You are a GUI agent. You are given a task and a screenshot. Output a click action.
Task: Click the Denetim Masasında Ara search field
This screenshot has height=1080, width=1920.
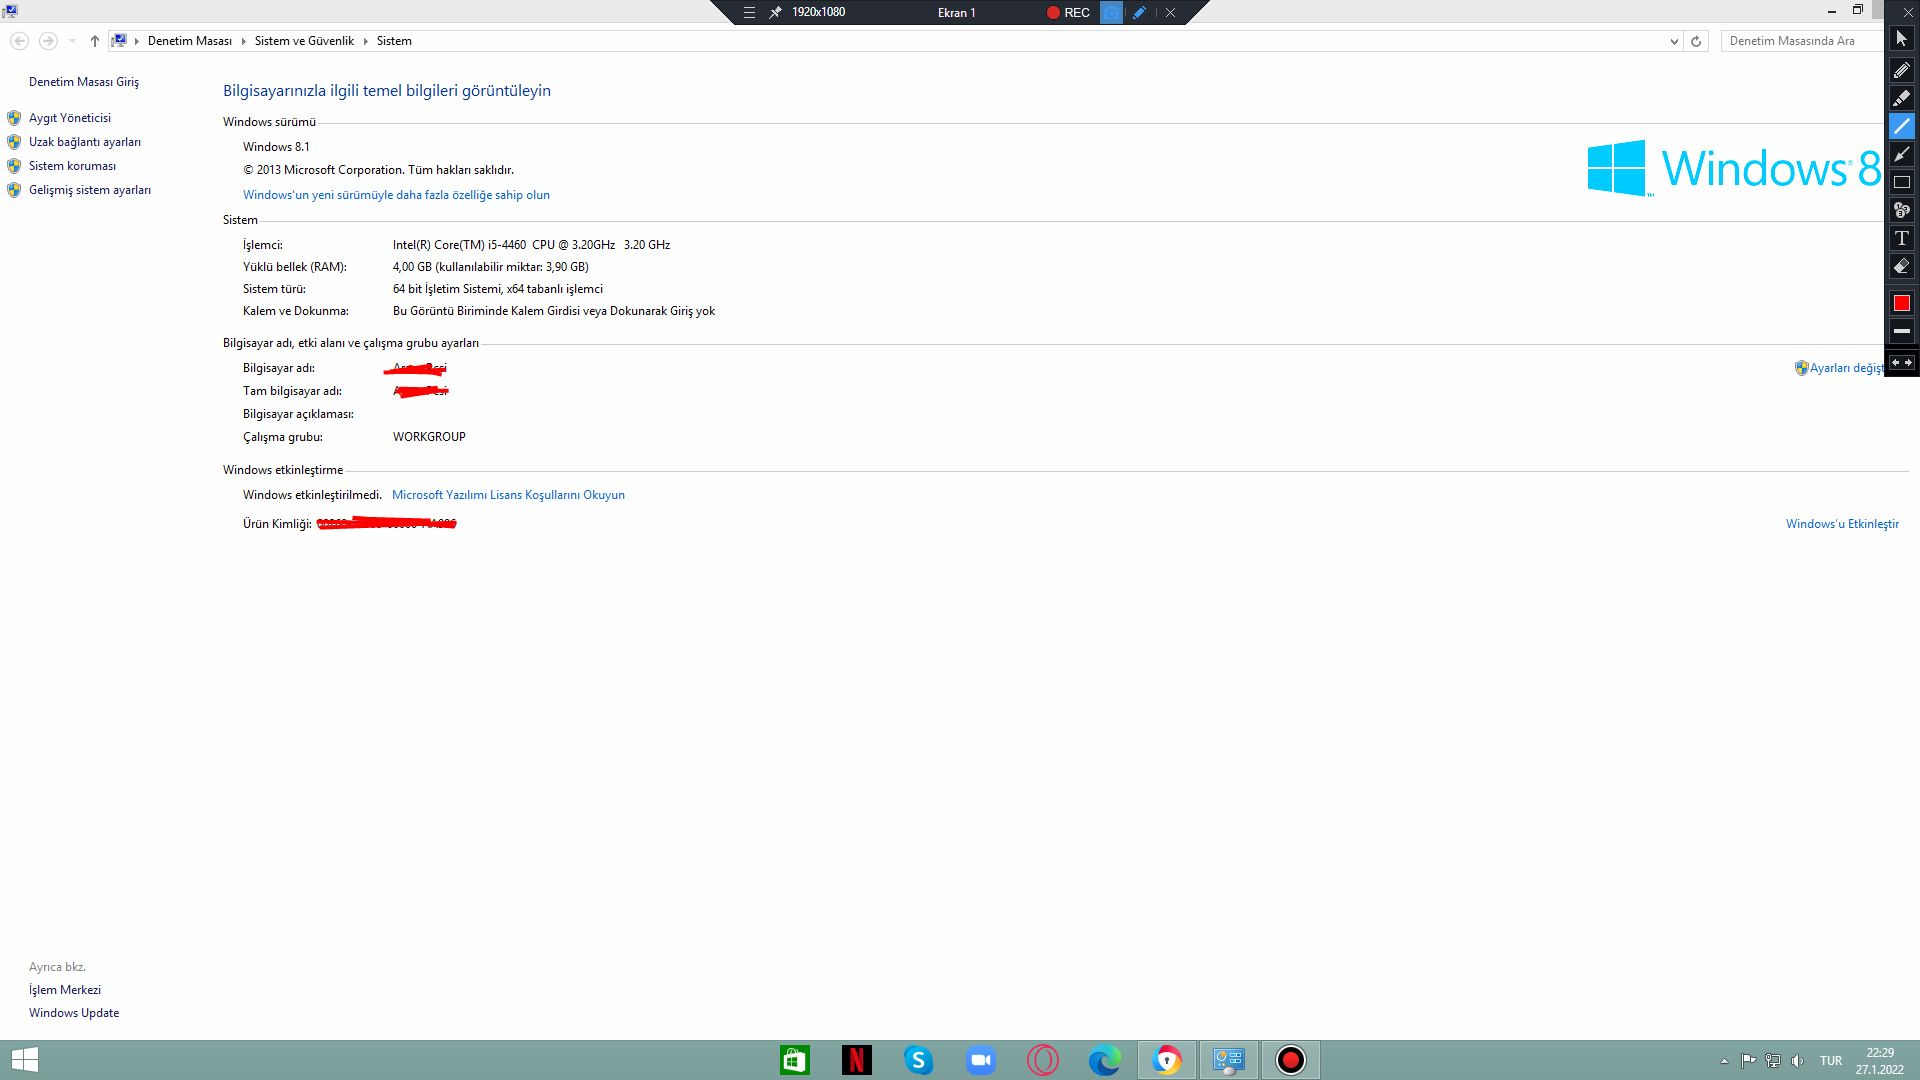tap(1800, 41)
